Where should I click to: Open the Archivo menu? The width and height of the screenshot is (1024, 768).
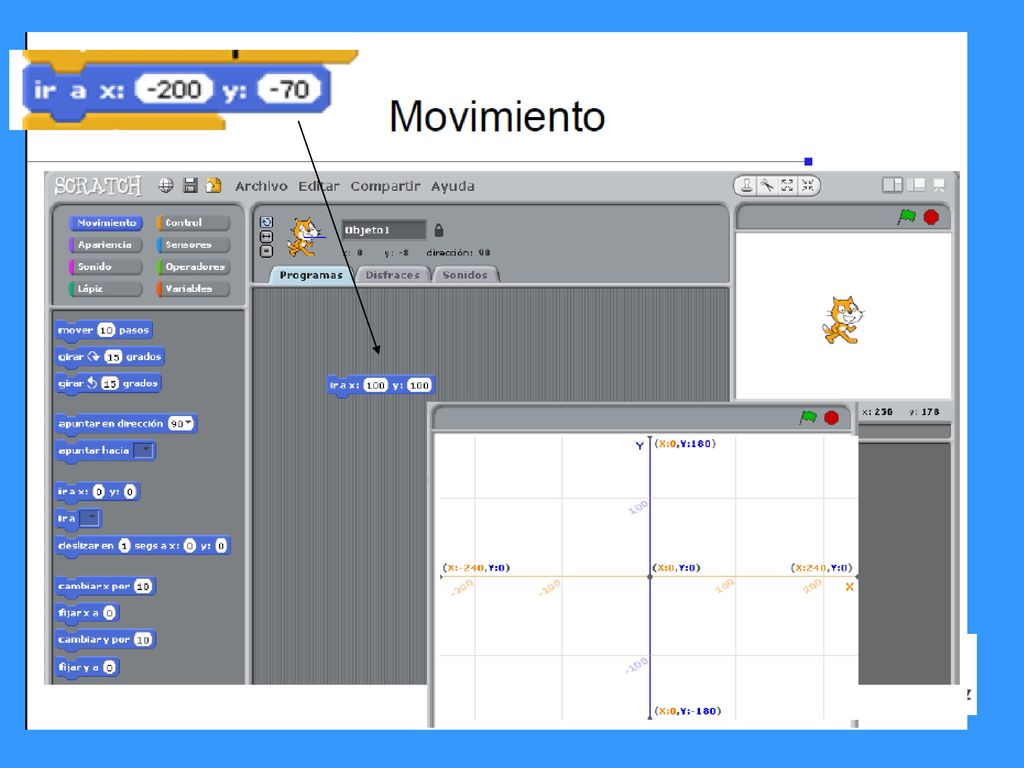pos(261,186)
